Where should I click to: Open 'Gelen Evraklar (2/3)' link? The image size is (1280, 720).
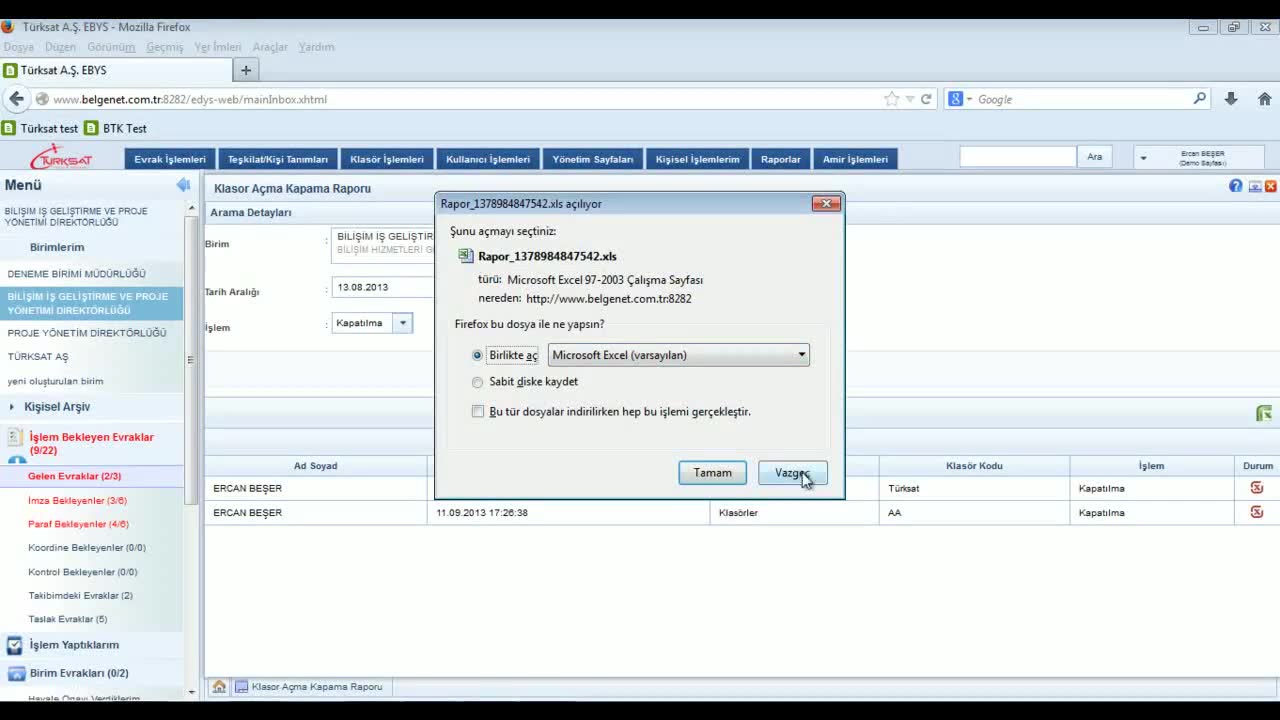pyautogui.click(x=74, y=476)
